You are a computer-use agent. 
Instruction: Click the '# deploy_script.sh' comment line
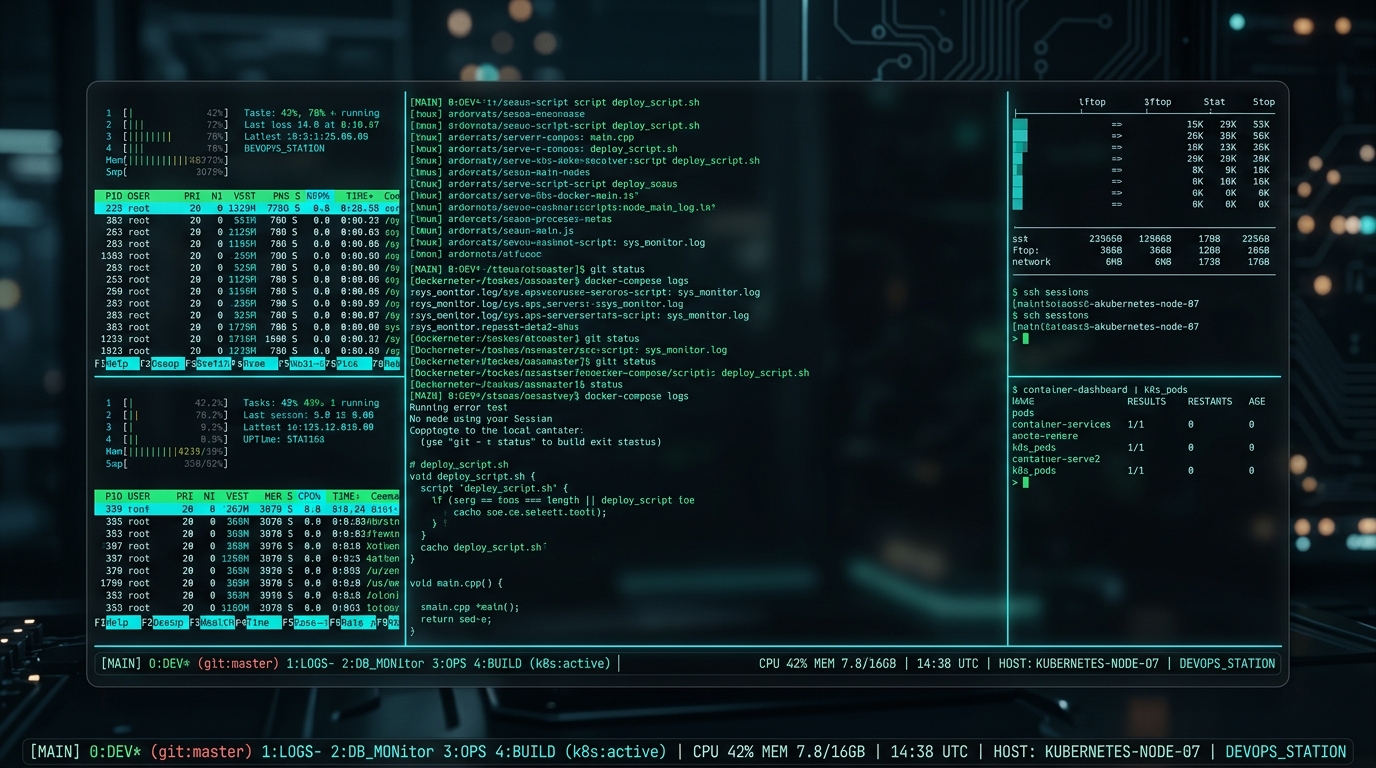pyautogui.click(x=459, y=465)
